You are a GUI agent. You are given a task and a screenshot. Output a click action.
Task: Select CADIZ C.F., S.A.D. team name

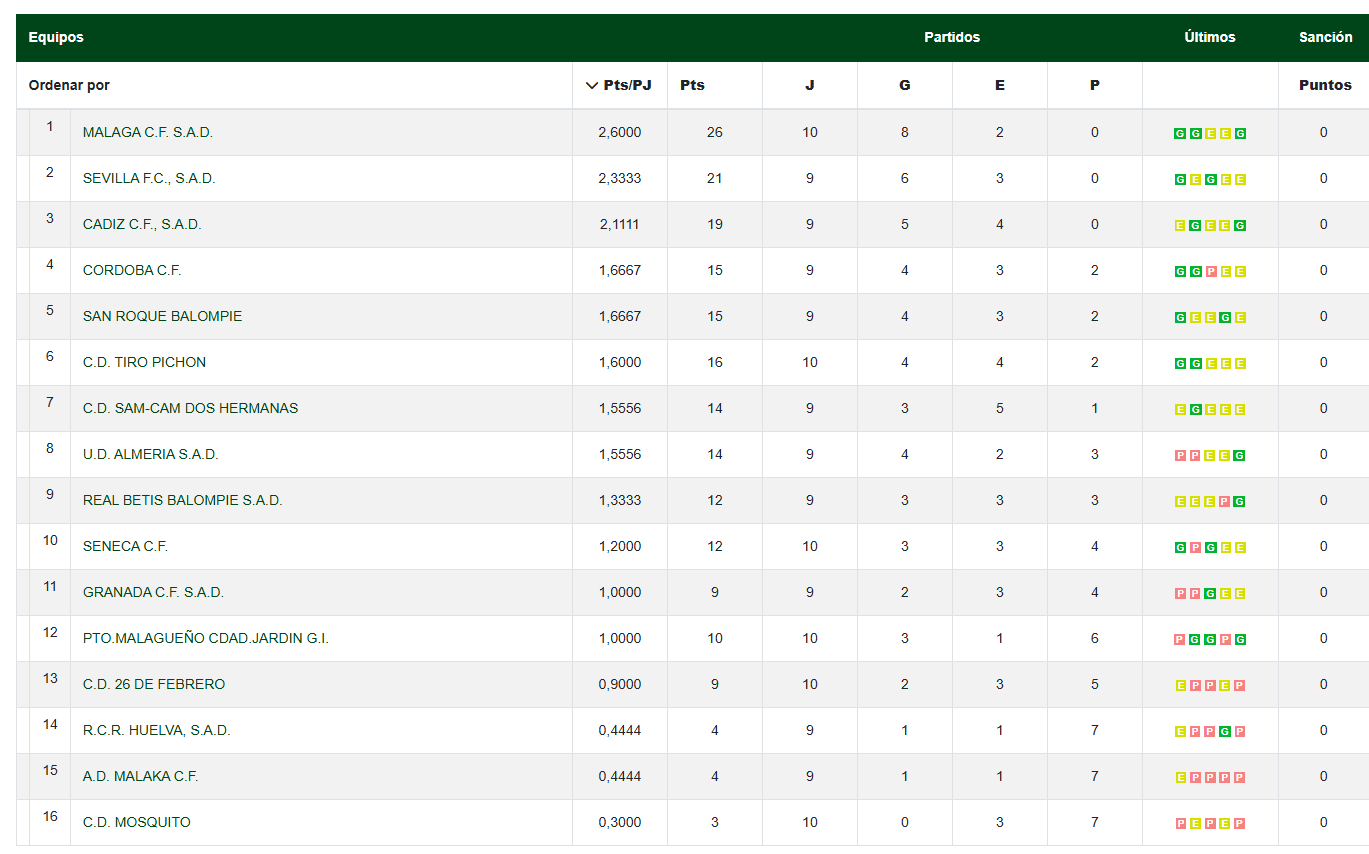(x=142, y=224)
